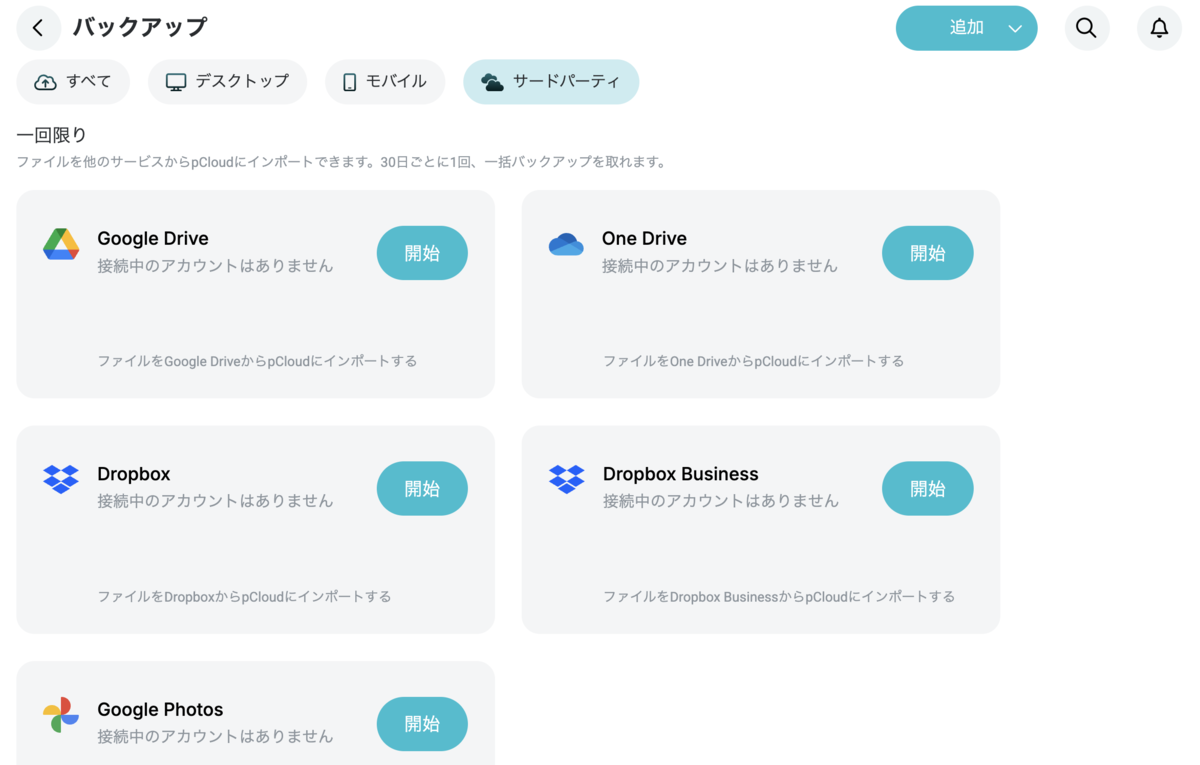This screenshot has height=765, width=1200.
Task: Click 接続中のアカウントはありません under Google Drive
Action: click(215, 266)
